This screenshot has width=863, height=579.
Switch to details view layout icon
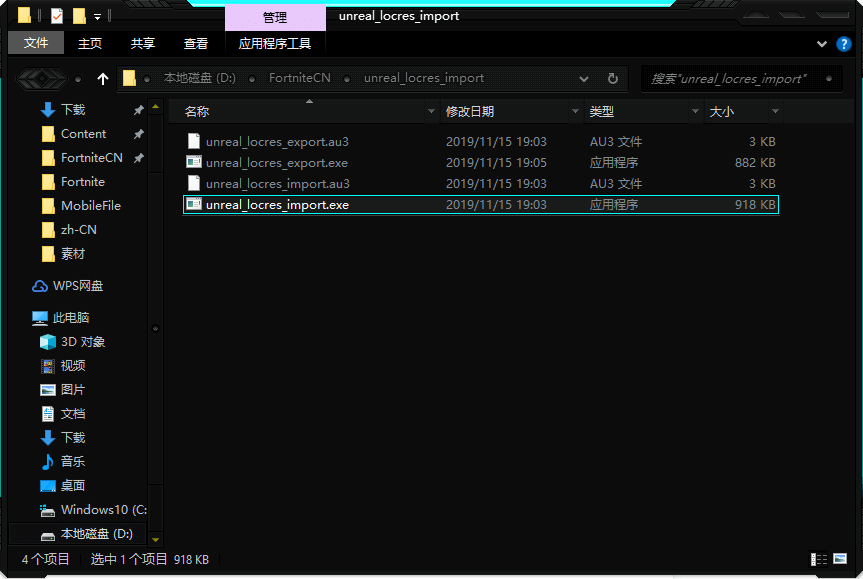pyautogui.click(x=818, y=560)
